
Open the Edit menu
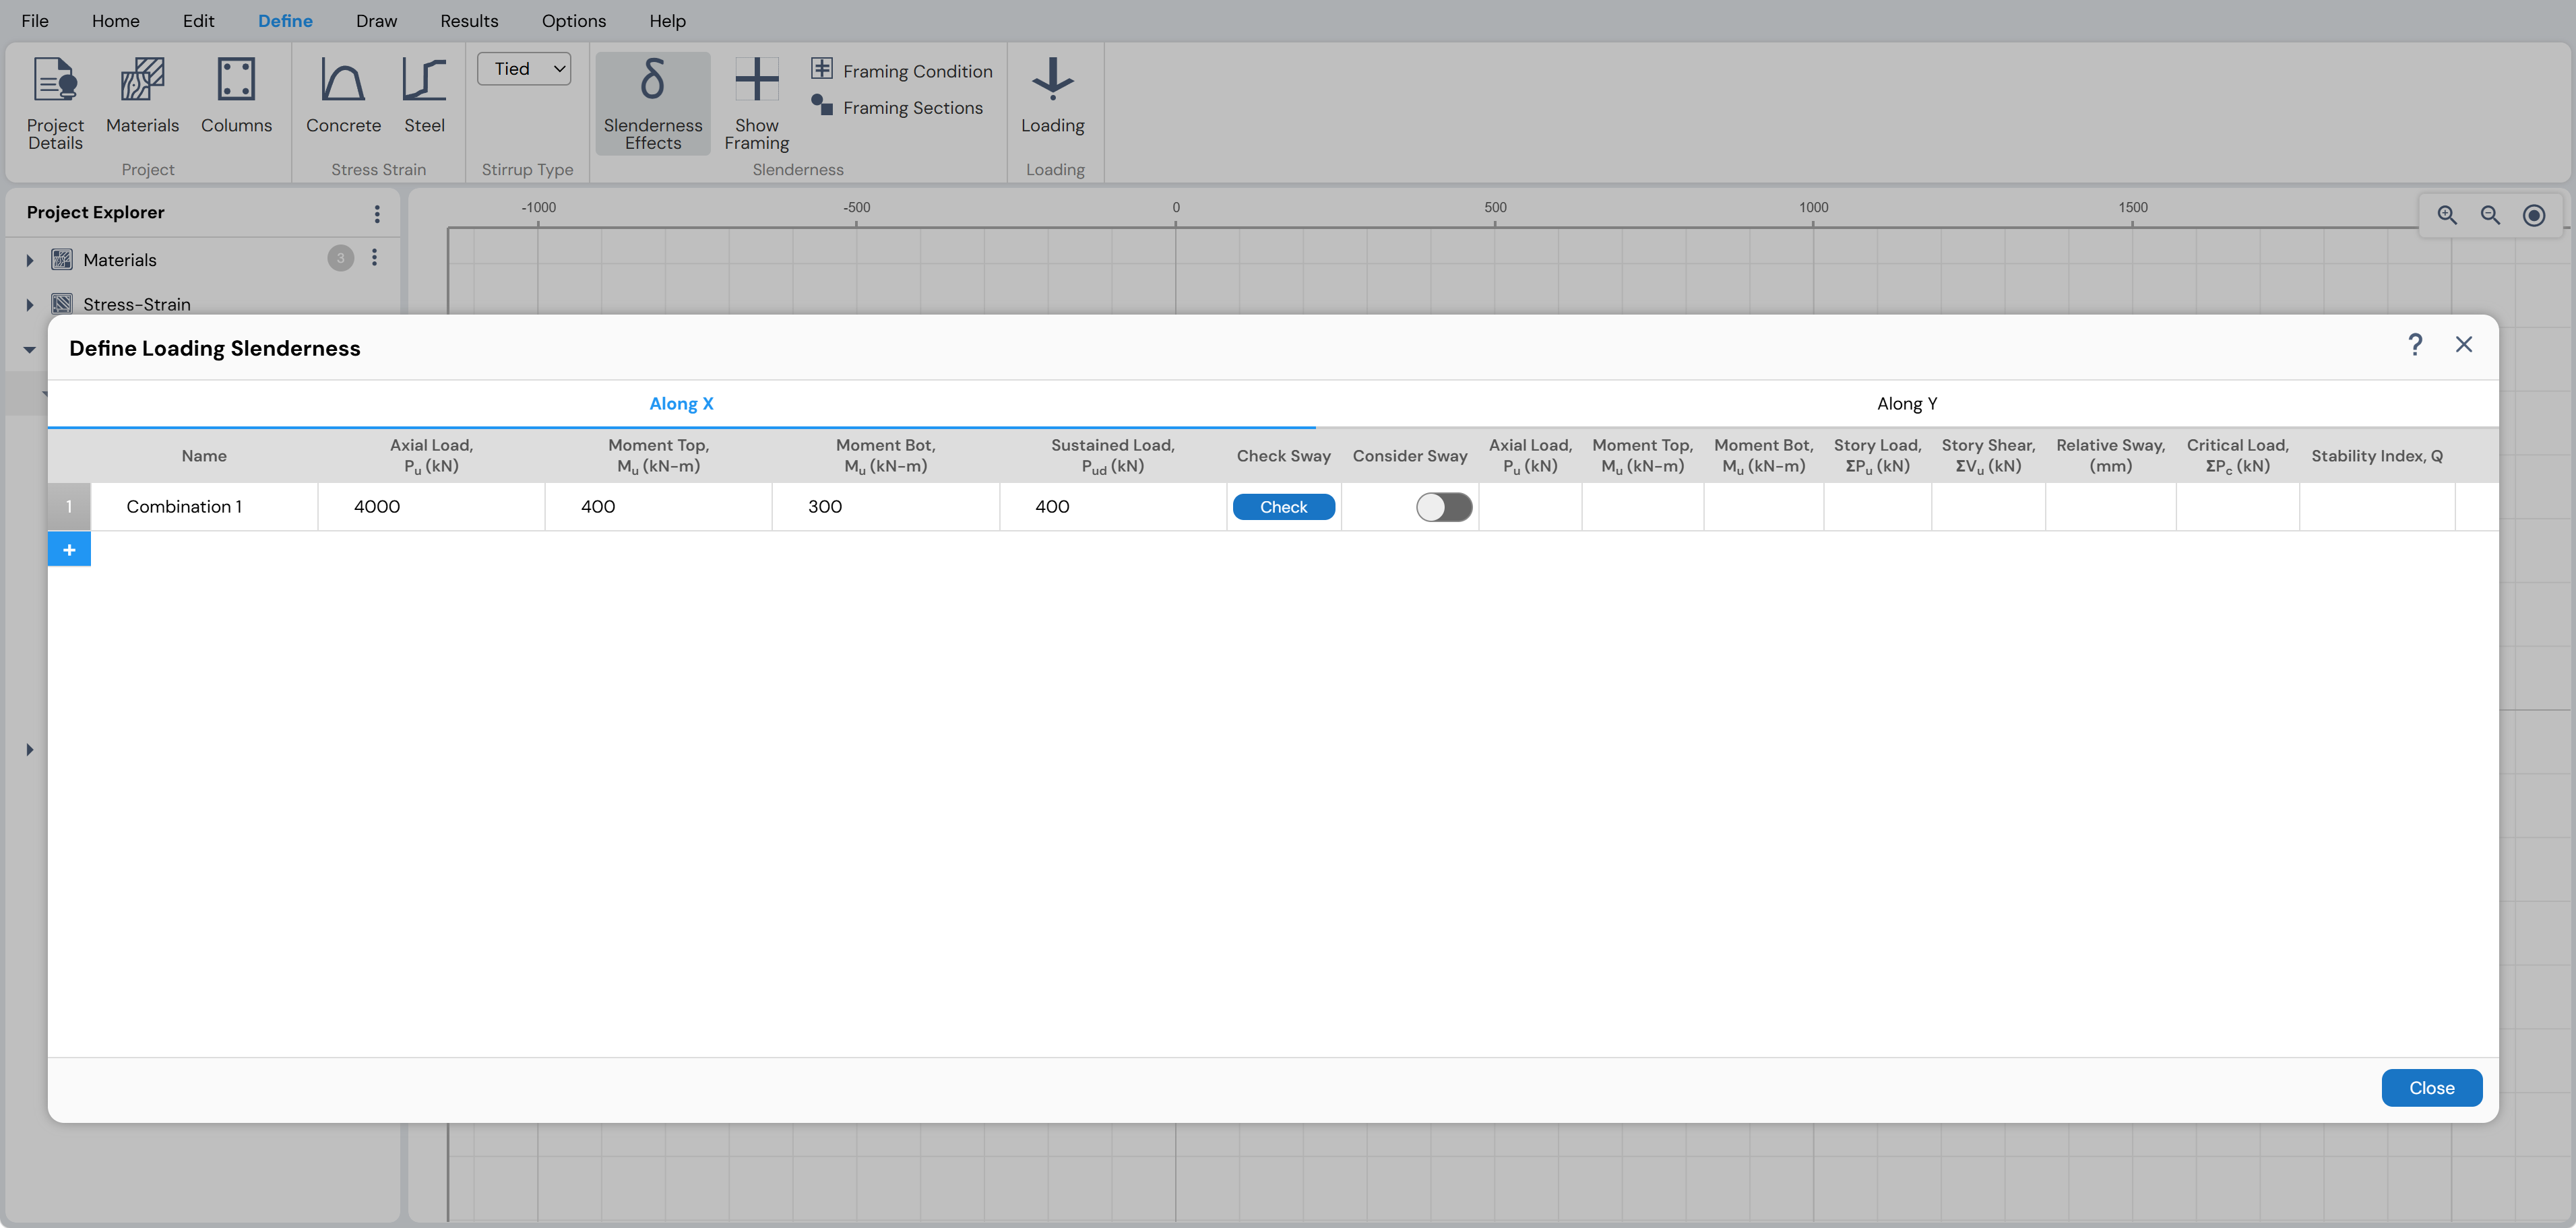(198, 21)
